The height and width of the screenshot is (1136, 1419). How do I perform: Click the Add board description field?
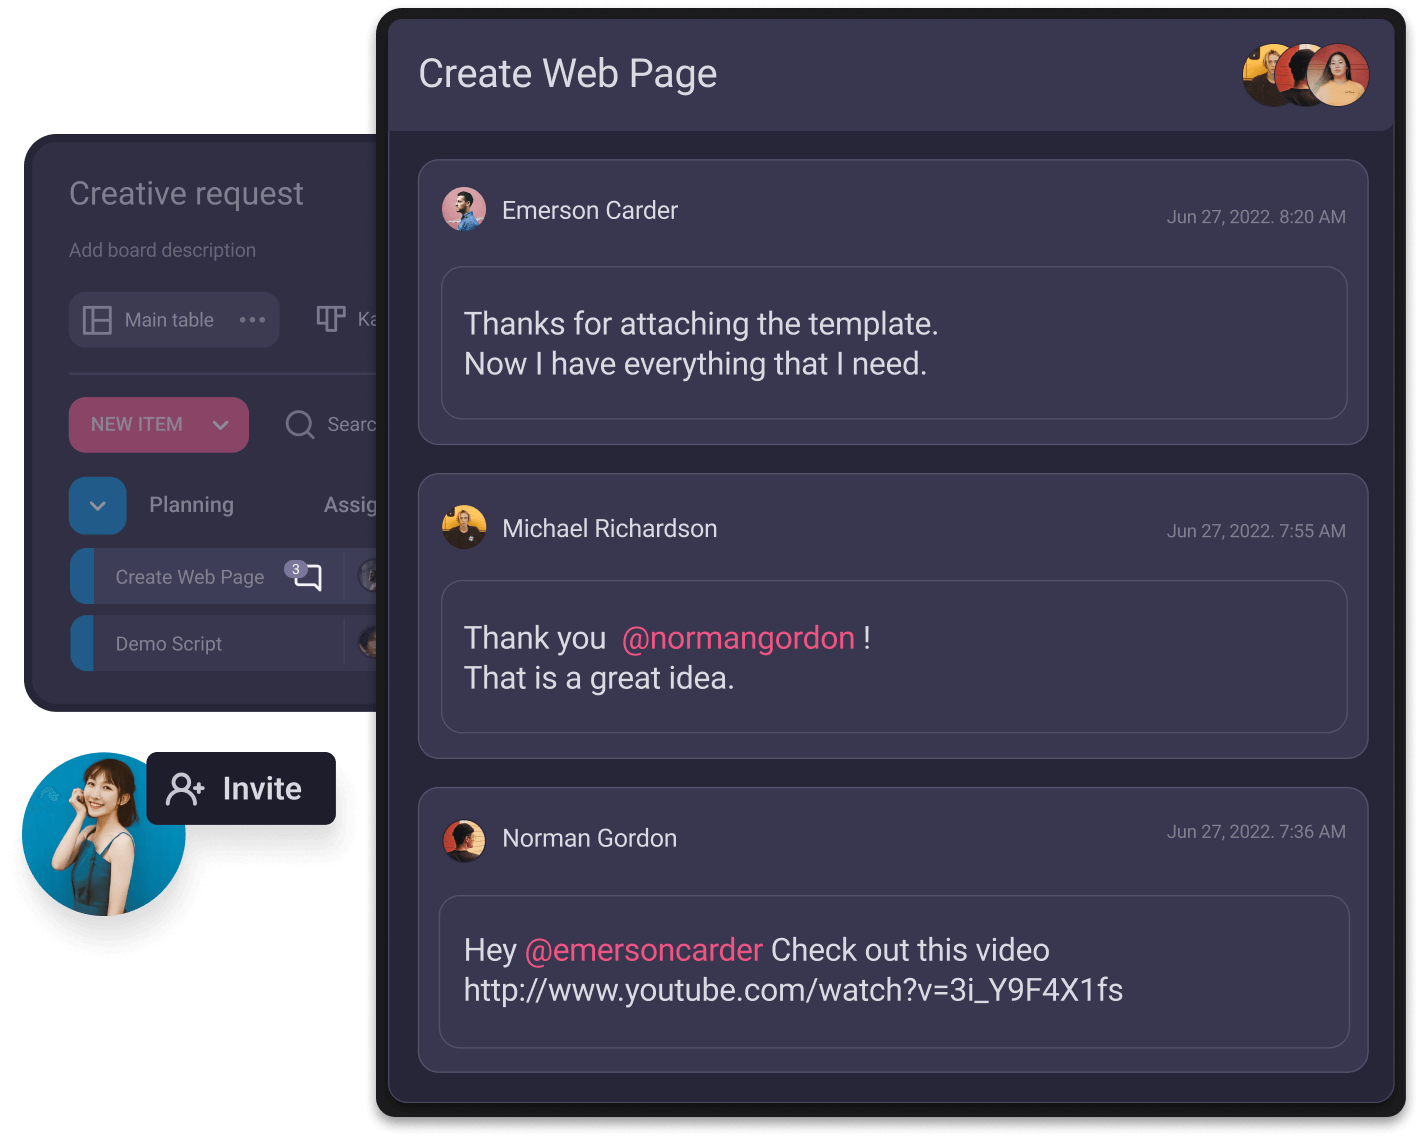162,250
